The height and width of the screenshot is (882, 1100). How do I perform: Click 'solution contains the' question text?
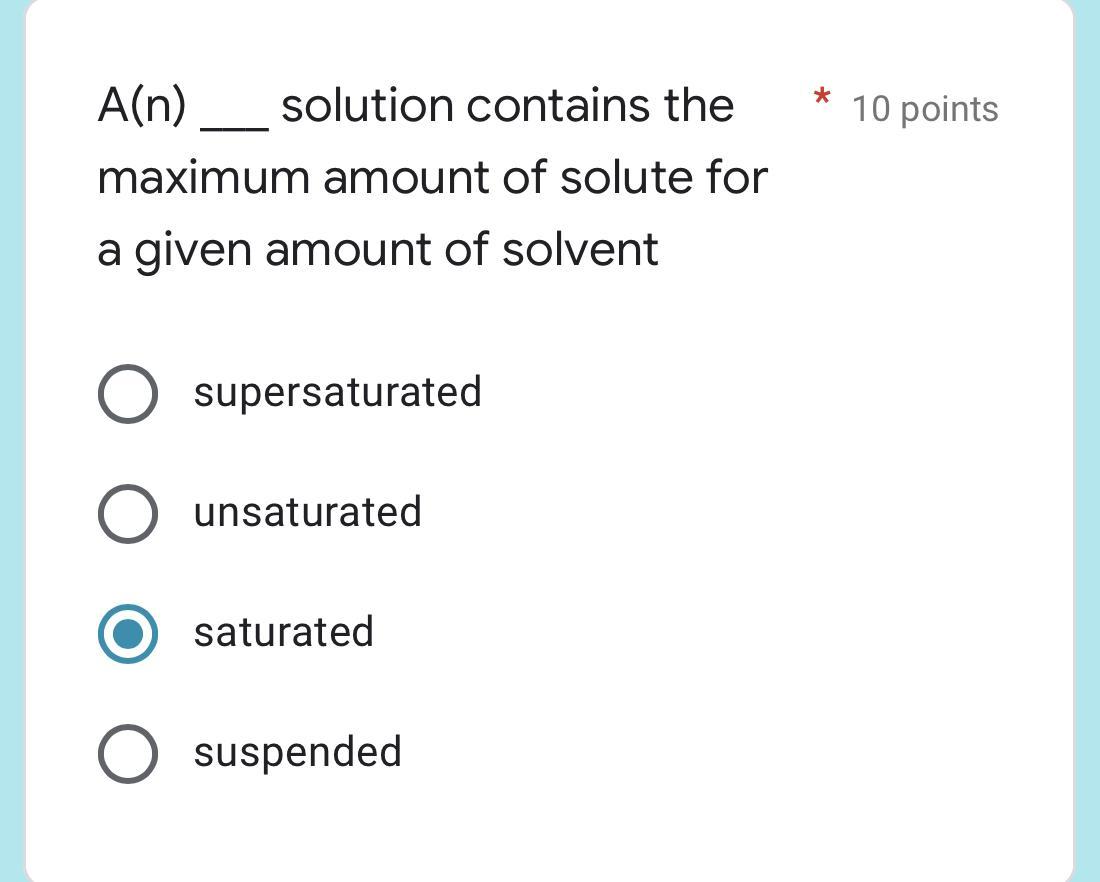tap(507, 106)
